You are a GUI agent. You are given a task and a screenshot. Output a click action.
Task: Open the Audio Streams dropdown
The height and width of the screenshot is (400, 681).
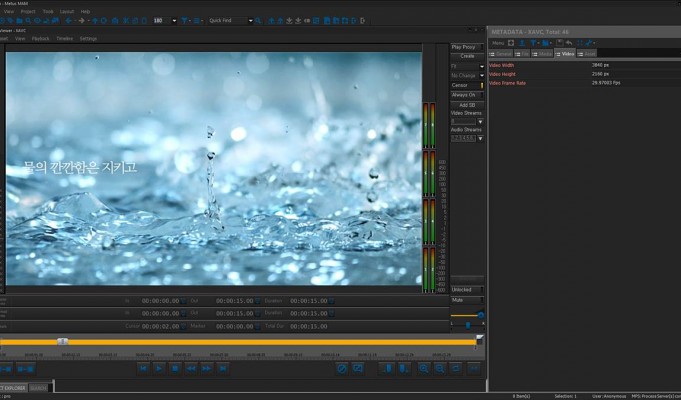(x=480, y=139)
